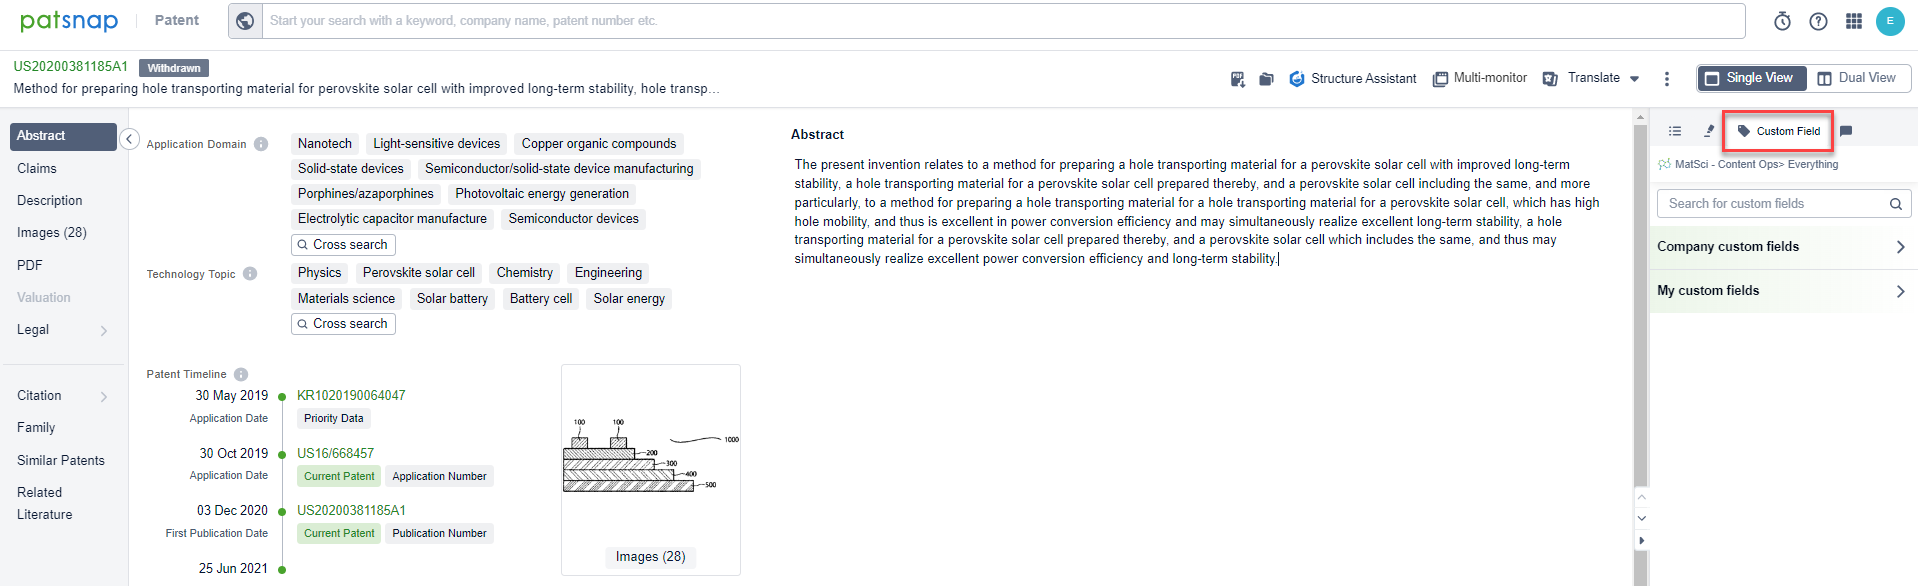Image resolution: width=1918 pixels, height=586 pixels.
Task: Open the timer history icon
Action: 1782,21
